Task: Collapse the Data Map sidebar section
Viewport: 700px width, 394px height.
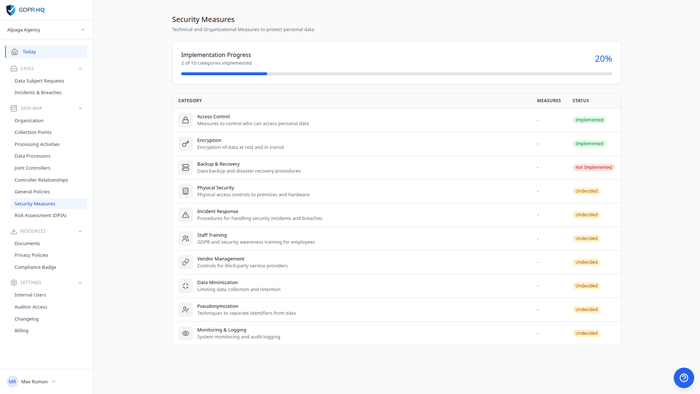Action: (80, 108)
